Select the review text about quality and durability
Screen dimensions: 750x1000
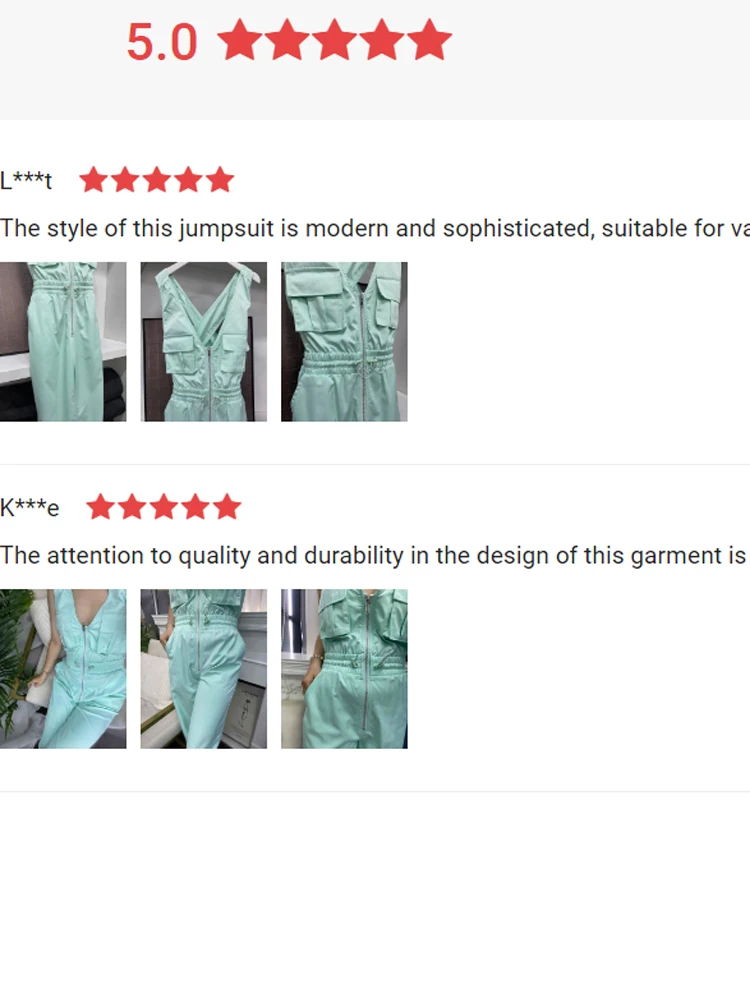[x=375, y=555]
